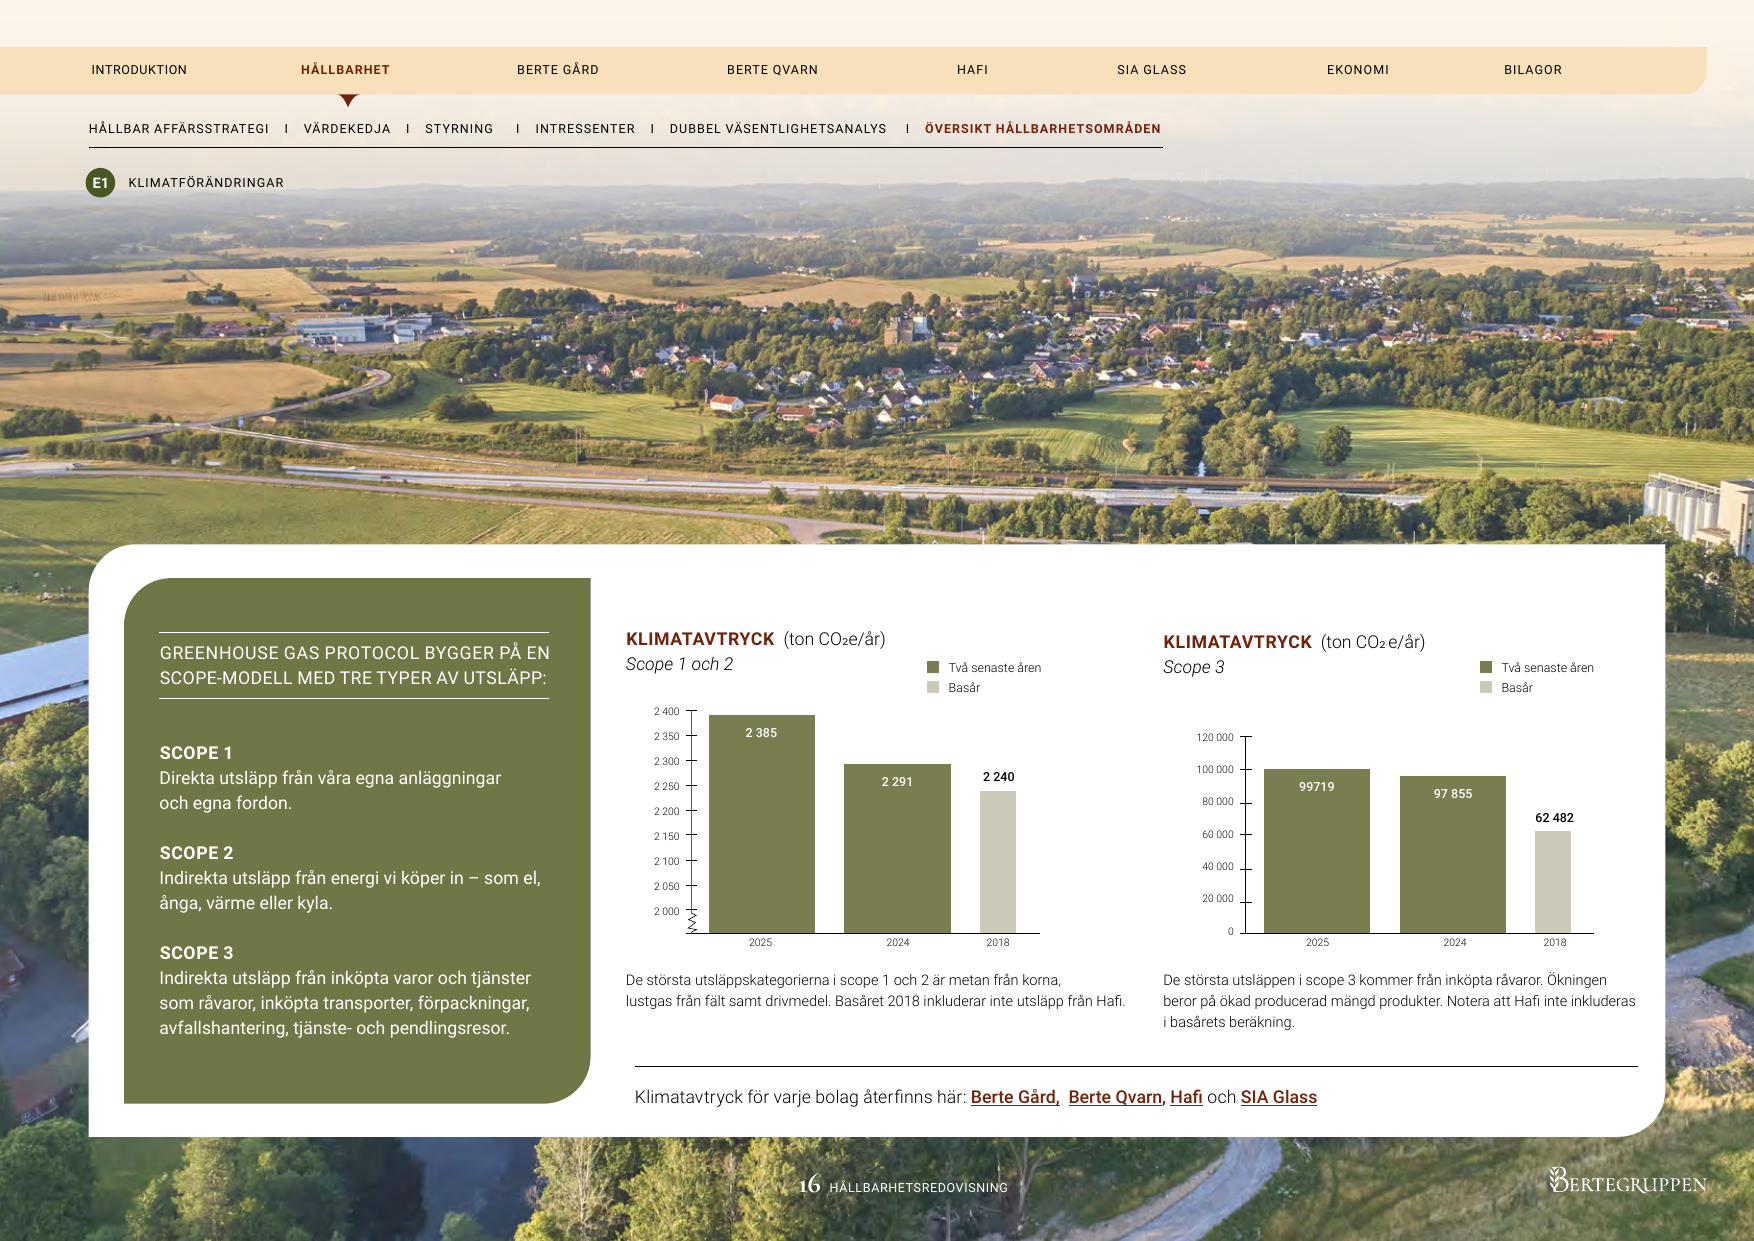Click the Klimatförändringar label
This screenshot has height=1241, width=1754.
tap(206, 183)
